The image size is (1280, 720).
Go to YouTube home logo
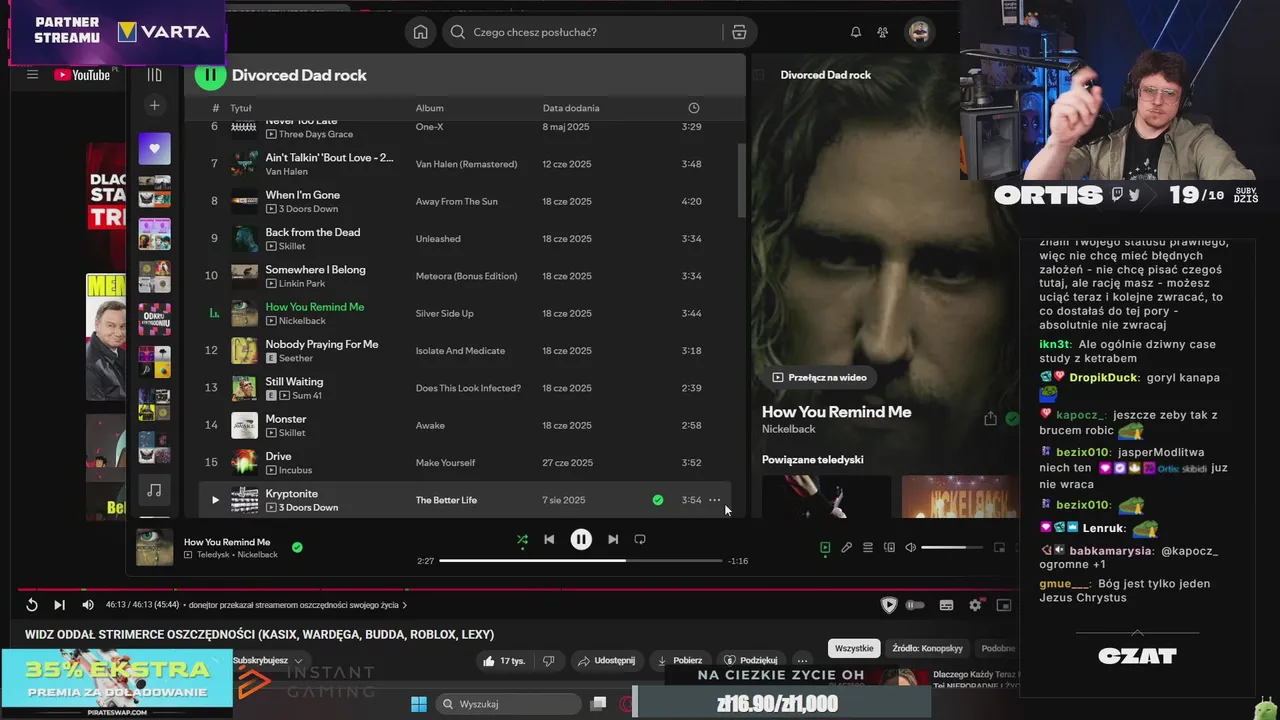point(82,75)
